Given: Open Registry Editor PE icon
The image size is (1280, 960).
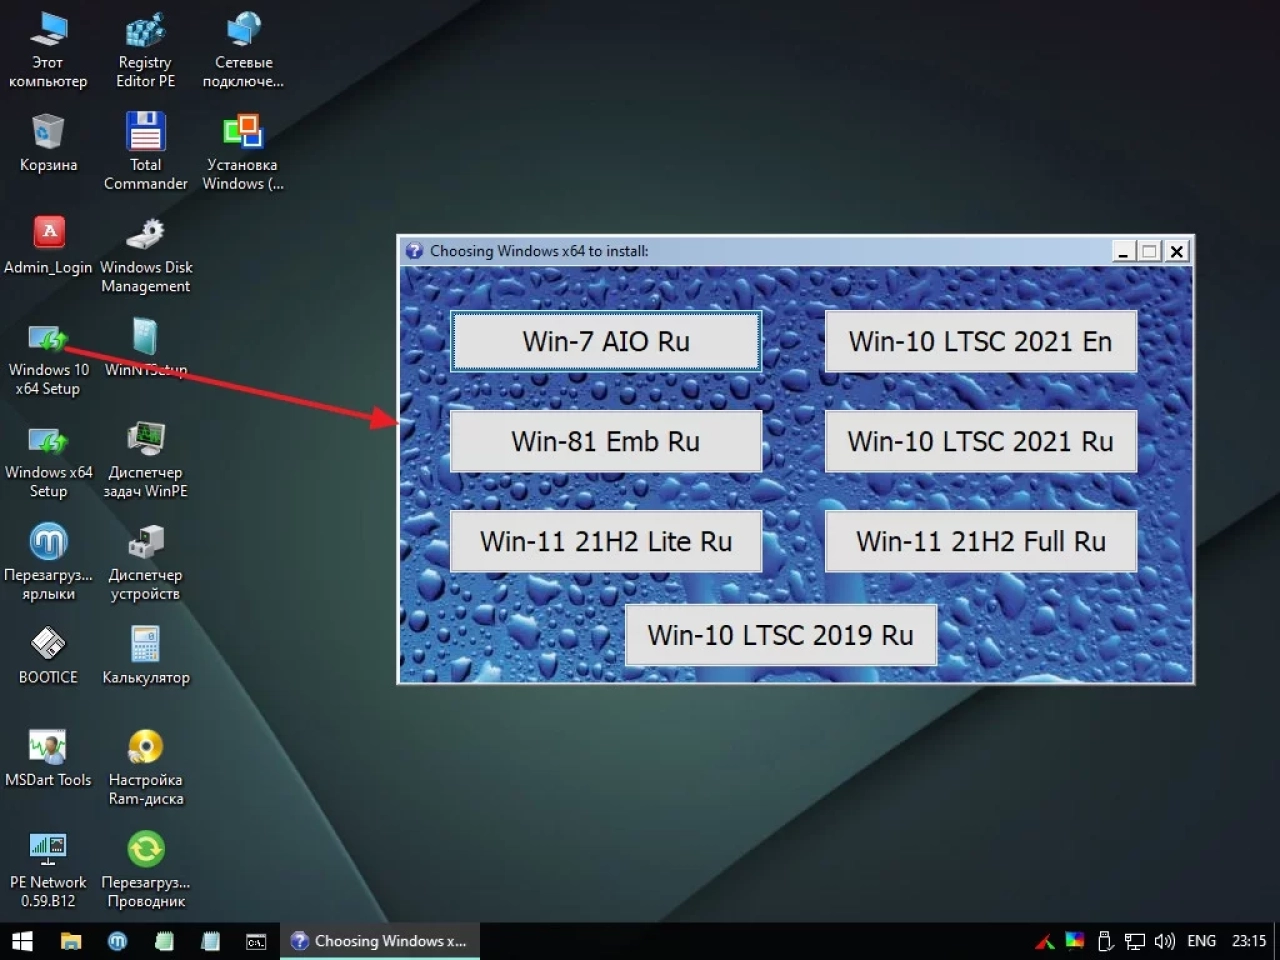Looking at the screenshot, I should point(145,50).
